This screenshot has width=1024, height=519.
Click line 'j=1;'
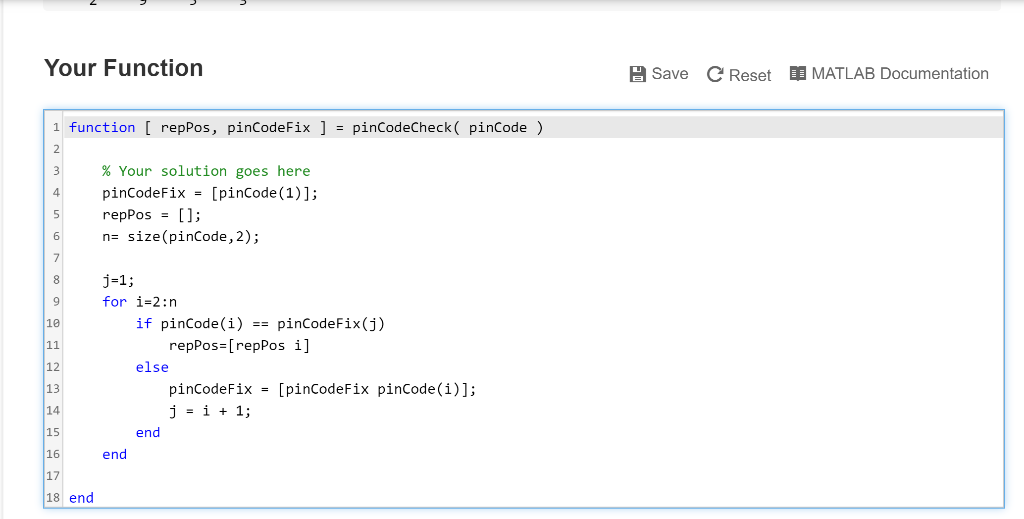118,280
